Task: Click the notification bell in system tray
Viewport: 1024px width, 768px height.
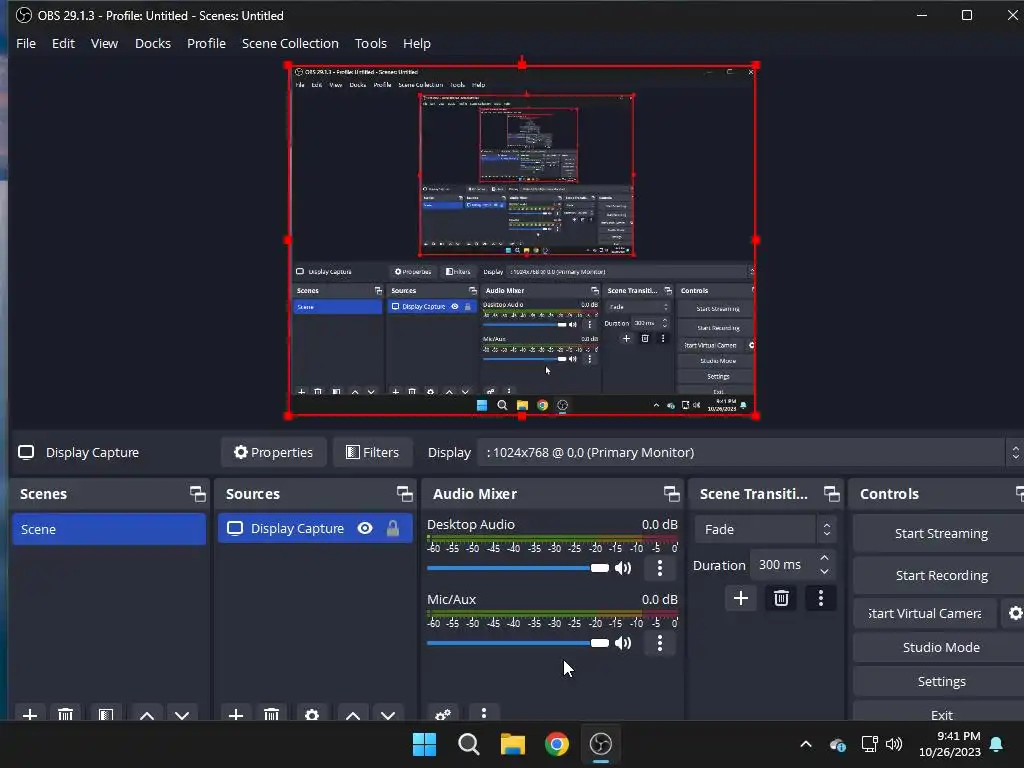Action: (x=997, y=744)
